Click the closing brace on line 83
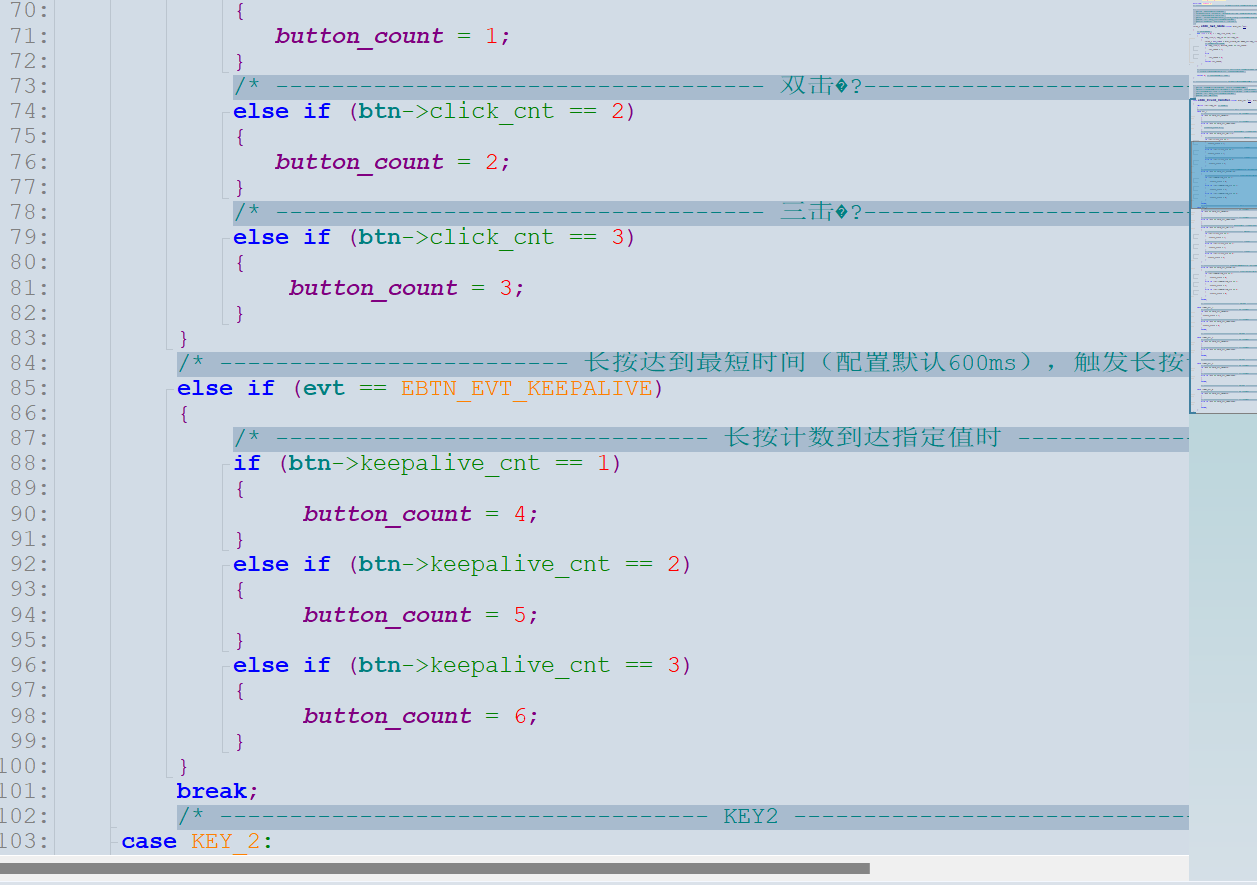This screenshot has width=1257, height=885. click(183, 338)
